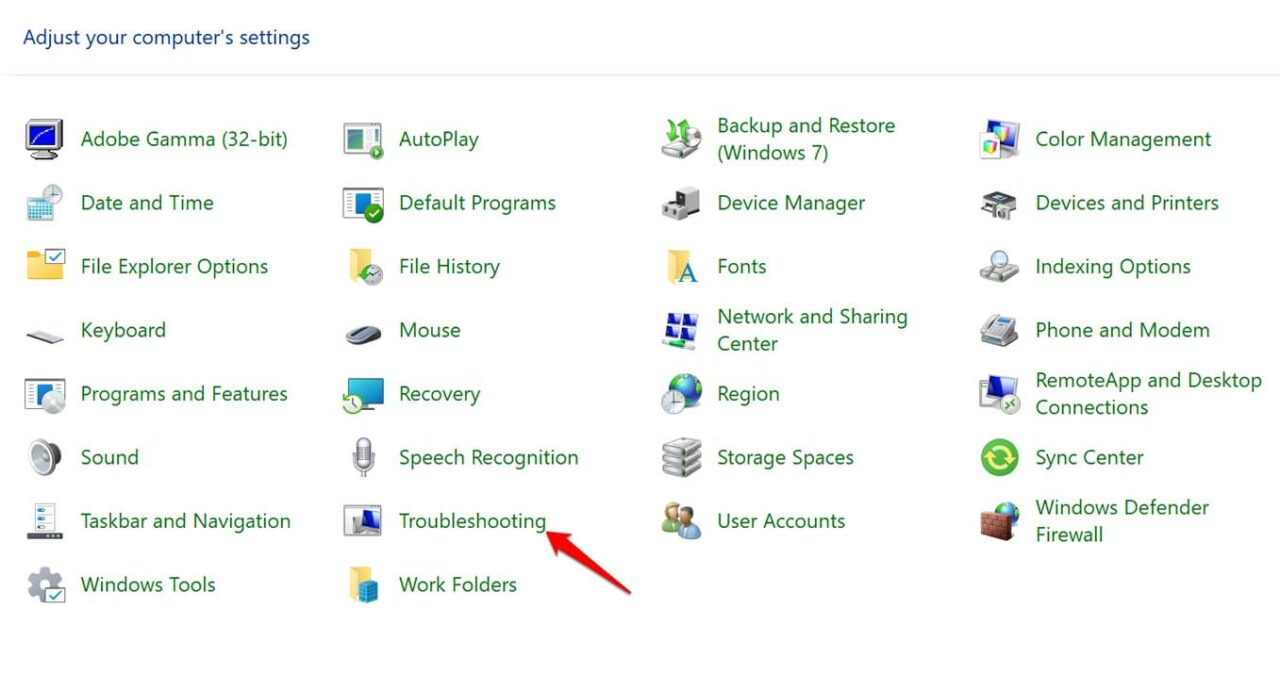Click the Recovery monitor icon
This screenshot has height=690, width=1280.
(x=363, y=394)
